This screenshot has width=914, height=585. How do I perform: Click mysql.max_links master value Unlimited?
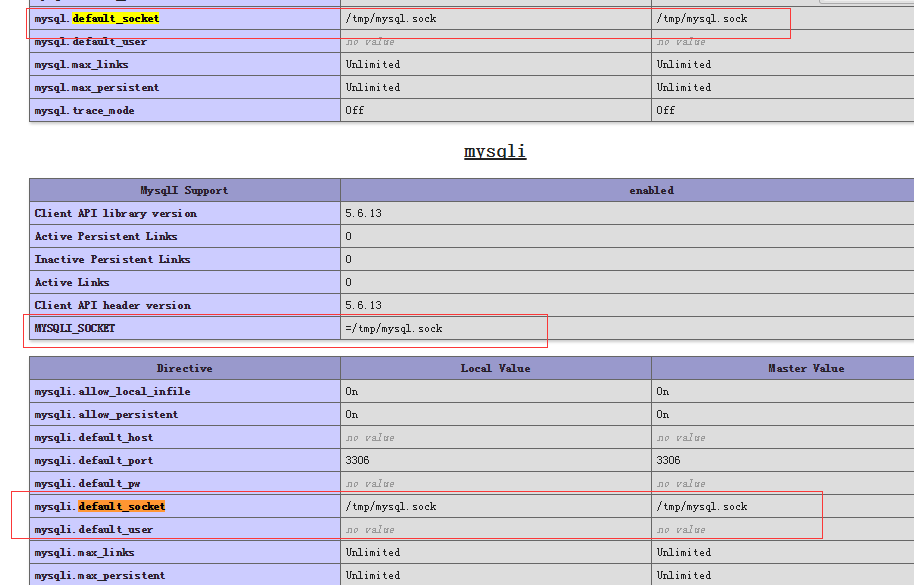tap(684, 65)
